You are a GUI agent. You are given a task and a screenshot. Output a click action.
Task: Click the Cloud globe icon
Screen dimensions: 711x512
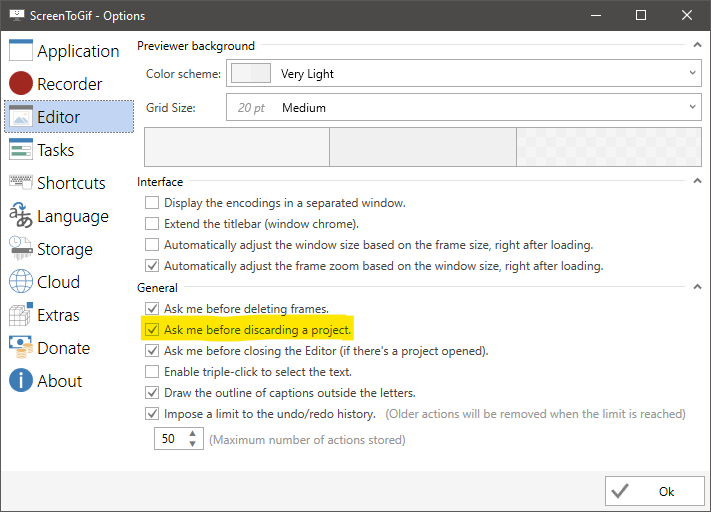pyautogui.click(x=21, y=281)
